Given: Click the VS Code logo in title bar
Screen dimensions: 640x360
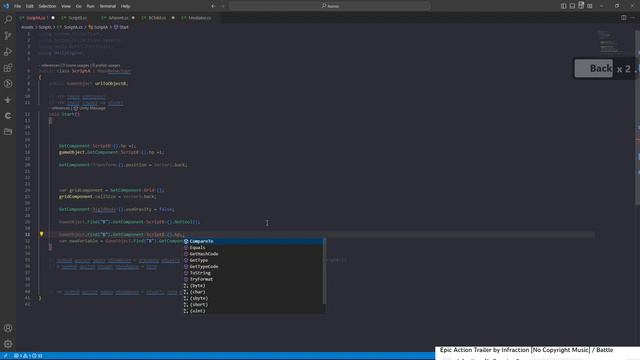Looking at the screenshot, I should pyautogui.click(x=6, y=6).
